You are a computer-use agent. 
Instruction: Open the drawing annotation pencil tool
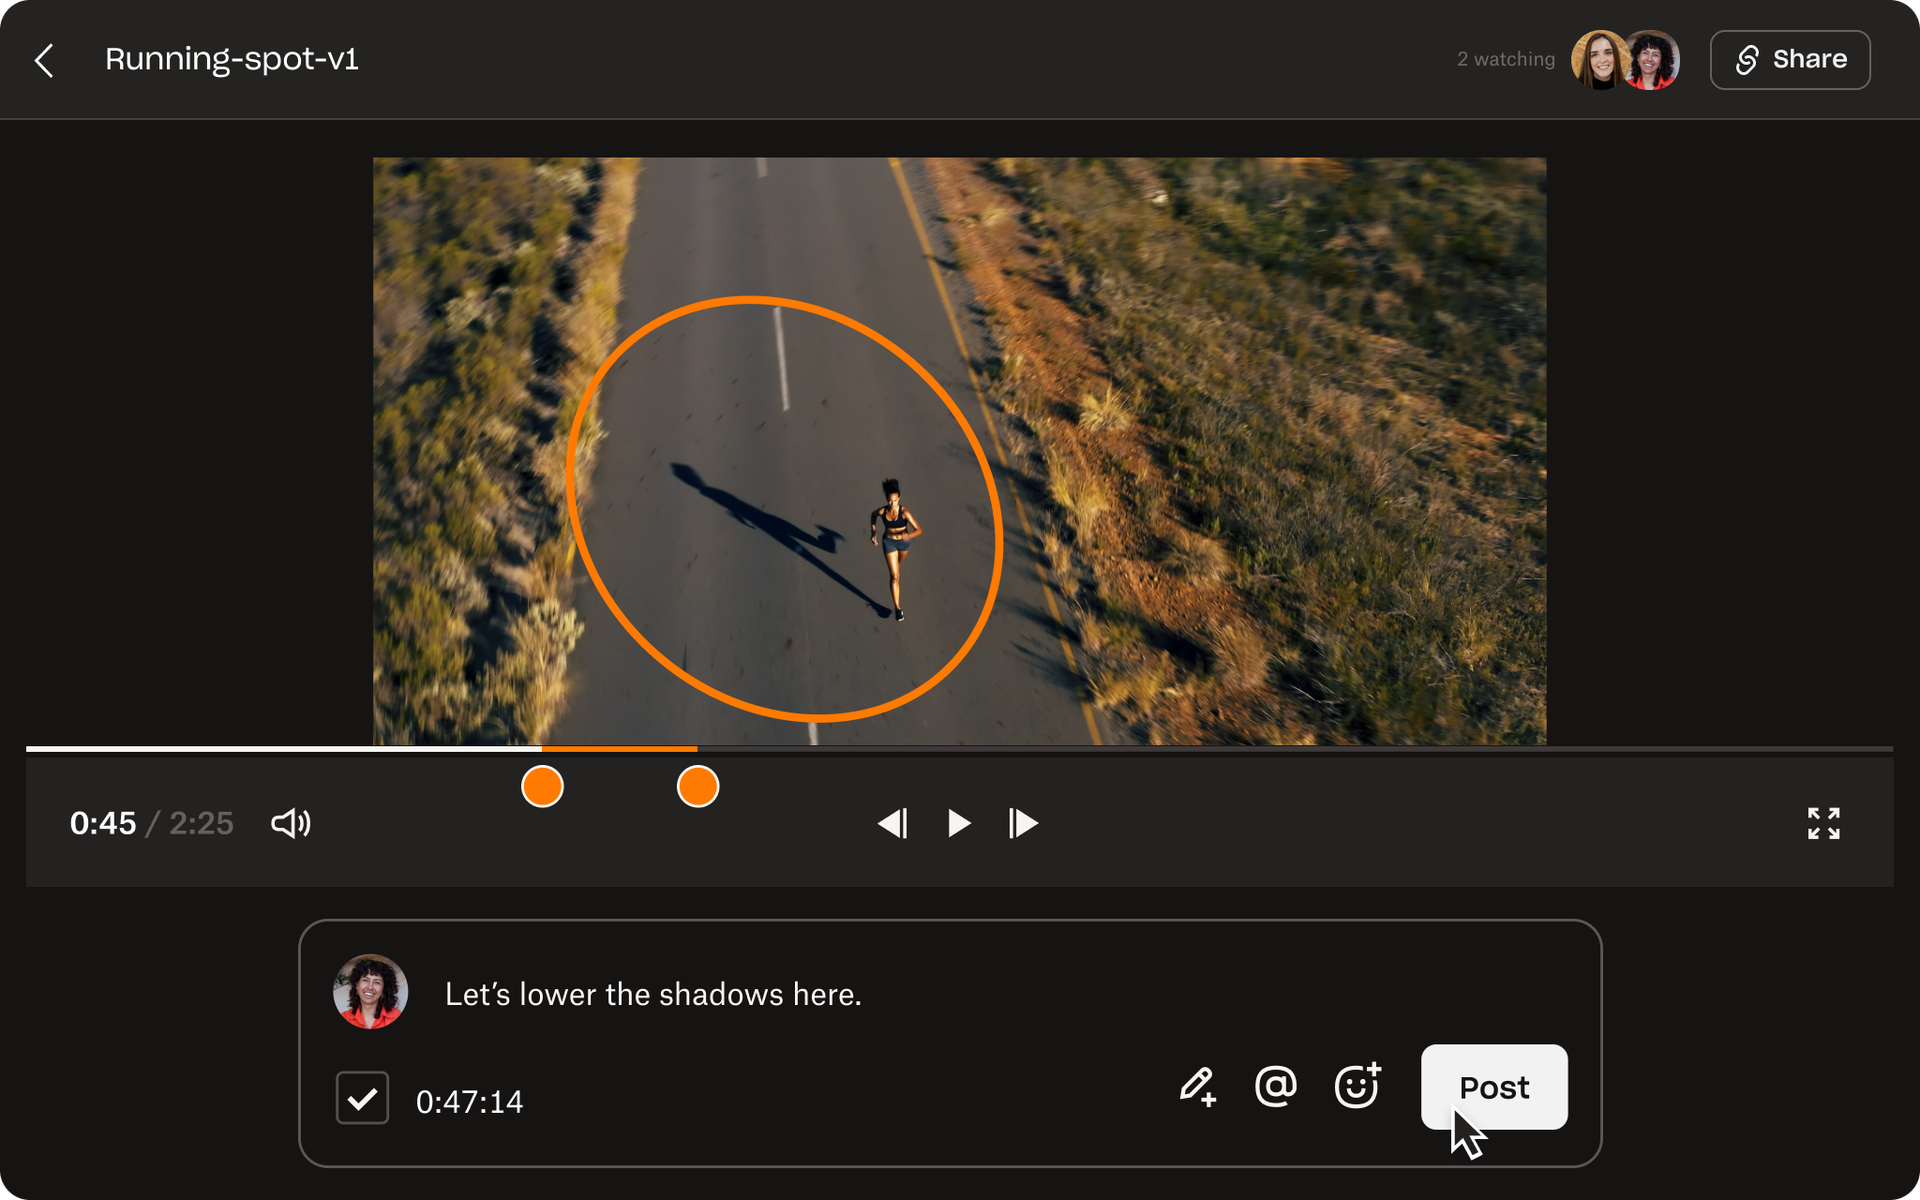point(1197,1086)
